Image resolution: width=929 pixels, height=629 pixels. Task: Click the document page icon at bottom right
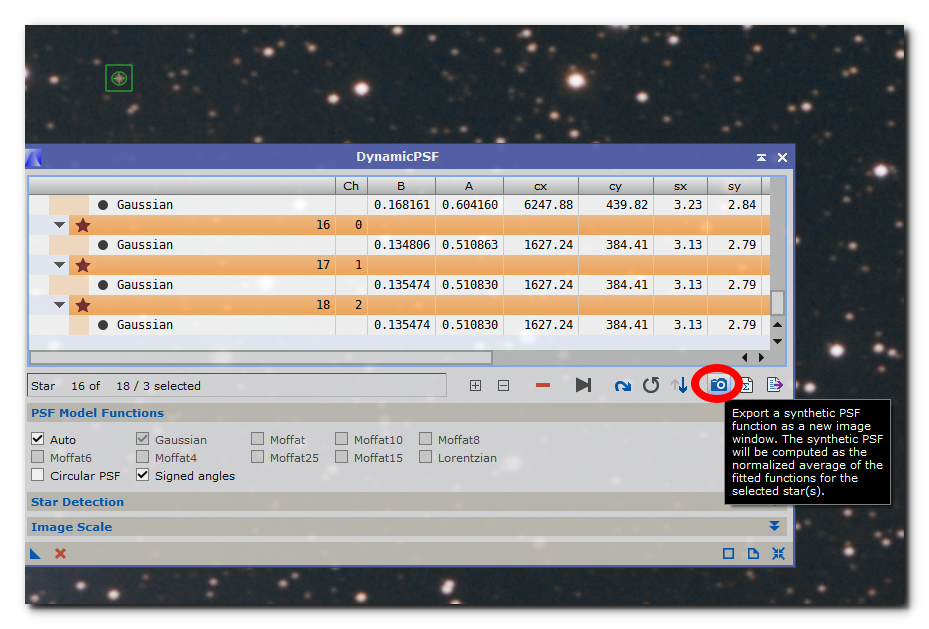pyautogui.click(x=753, y=554)
